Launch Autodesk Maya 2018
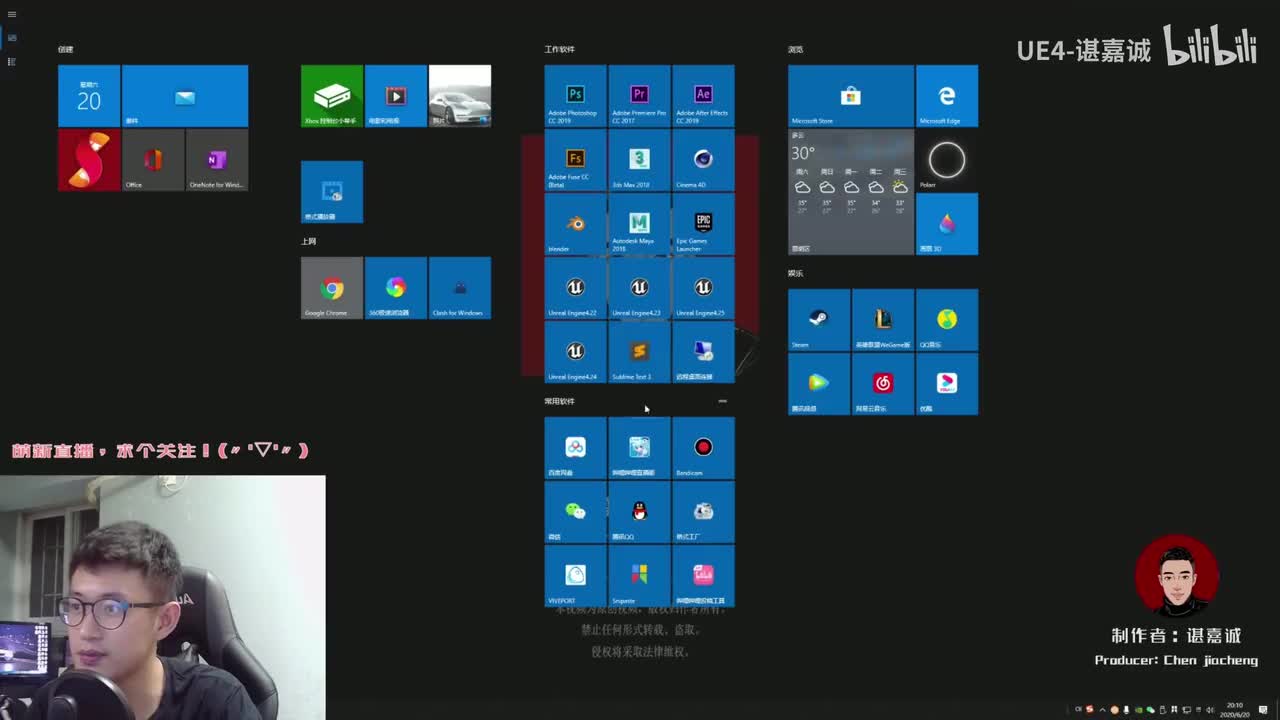Screen dimensions: 1280x720 tap(639, 224)
